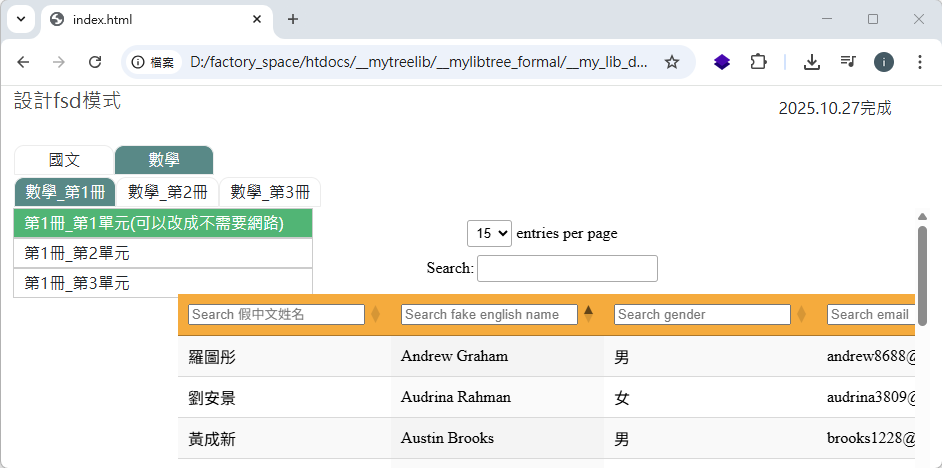Toggle sort on 假中文姓名 column
942x468 pixels.
375,314
